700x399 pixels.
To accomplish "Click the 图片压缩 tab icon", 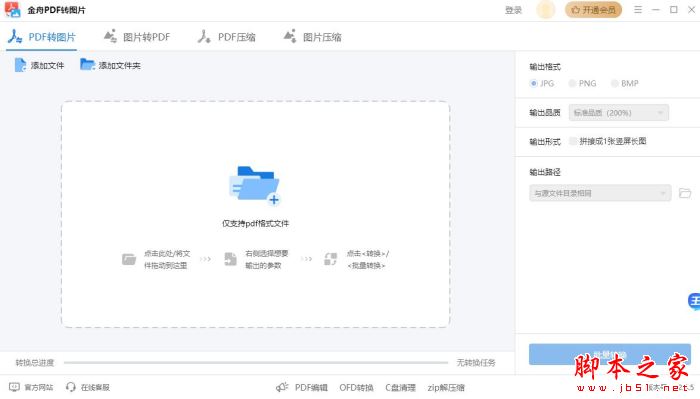I will [290, 36].
